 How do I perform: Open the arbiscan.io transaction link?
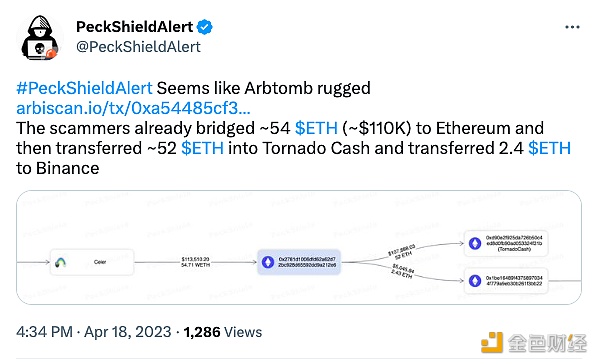pyautogui.click(x=133, y=108)
